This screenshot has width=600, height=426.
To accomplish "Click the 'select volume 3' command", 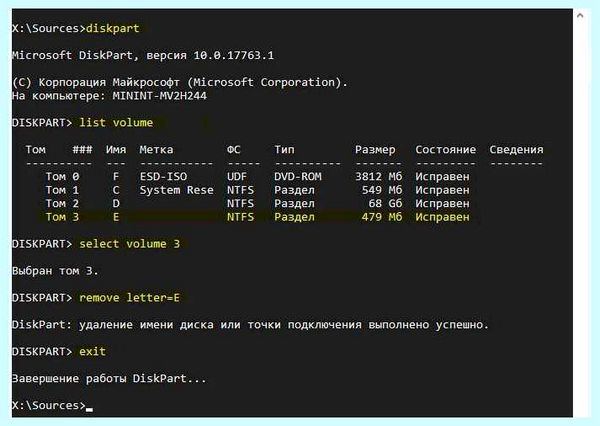I will [x=129, y=244].
